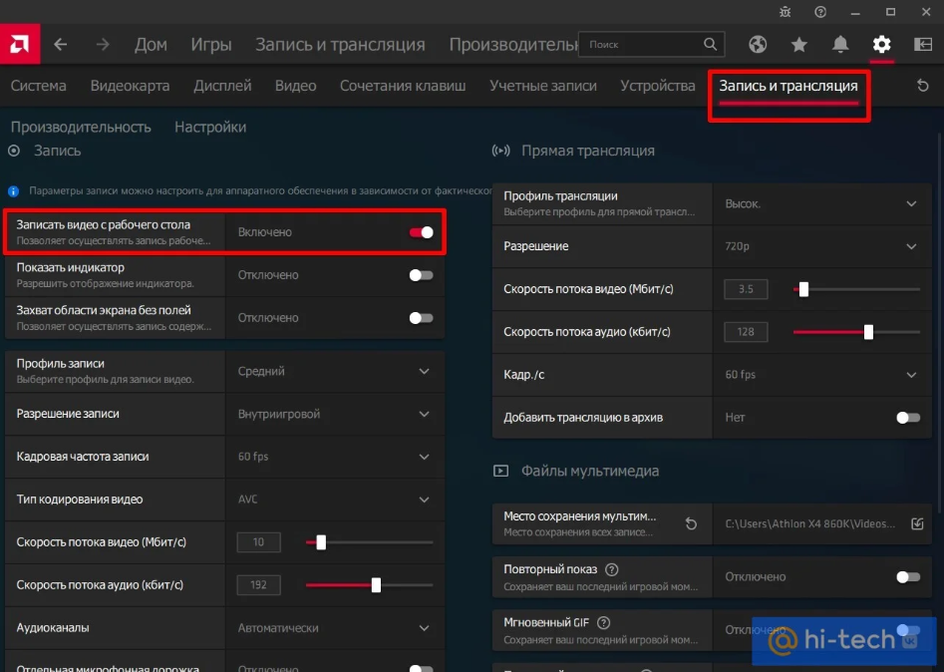Click the media save path C:\Users\Athlon
Image resolution: width=944 pixels, height=672 pixels.
(810, 524)
